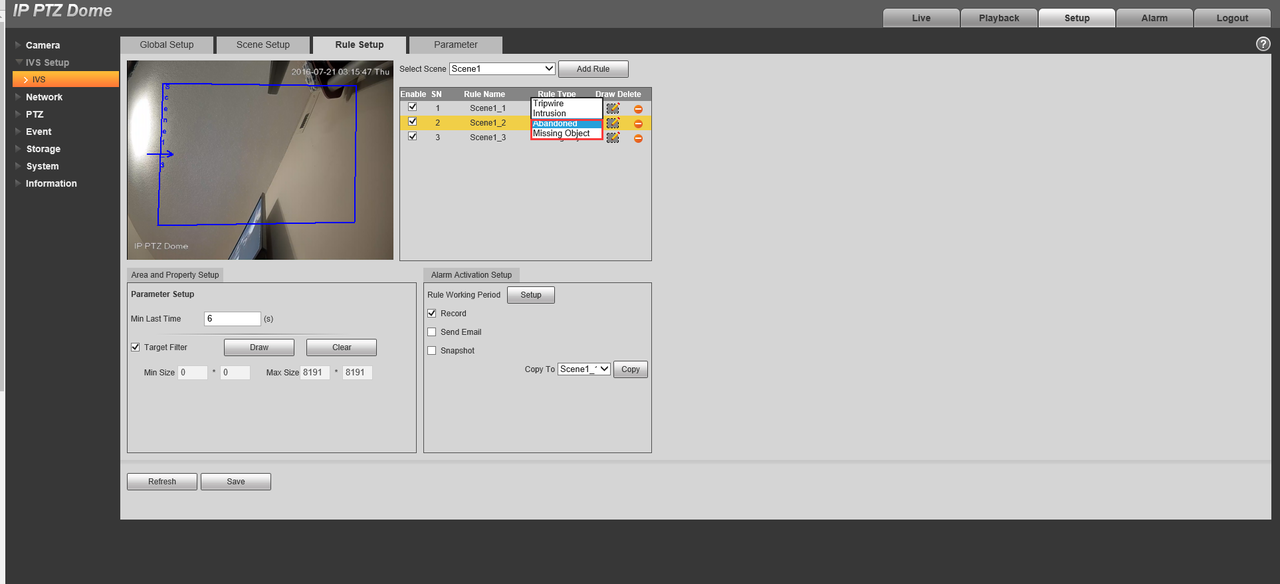The image size is (1280, 584).
Task: Select the Scene1_1 rule name cell
Action: (x=487, y=108)
